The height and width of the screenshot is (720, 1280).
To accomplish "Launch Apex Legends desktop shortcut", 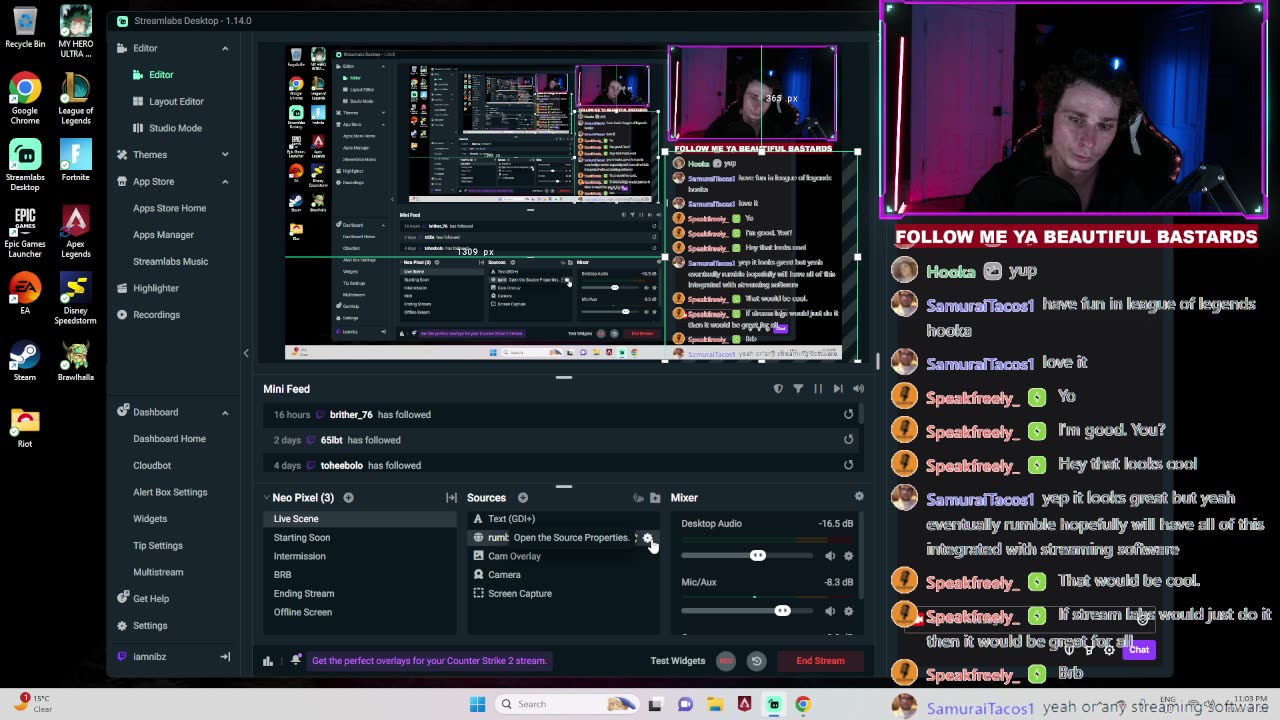I will point(76,232).
